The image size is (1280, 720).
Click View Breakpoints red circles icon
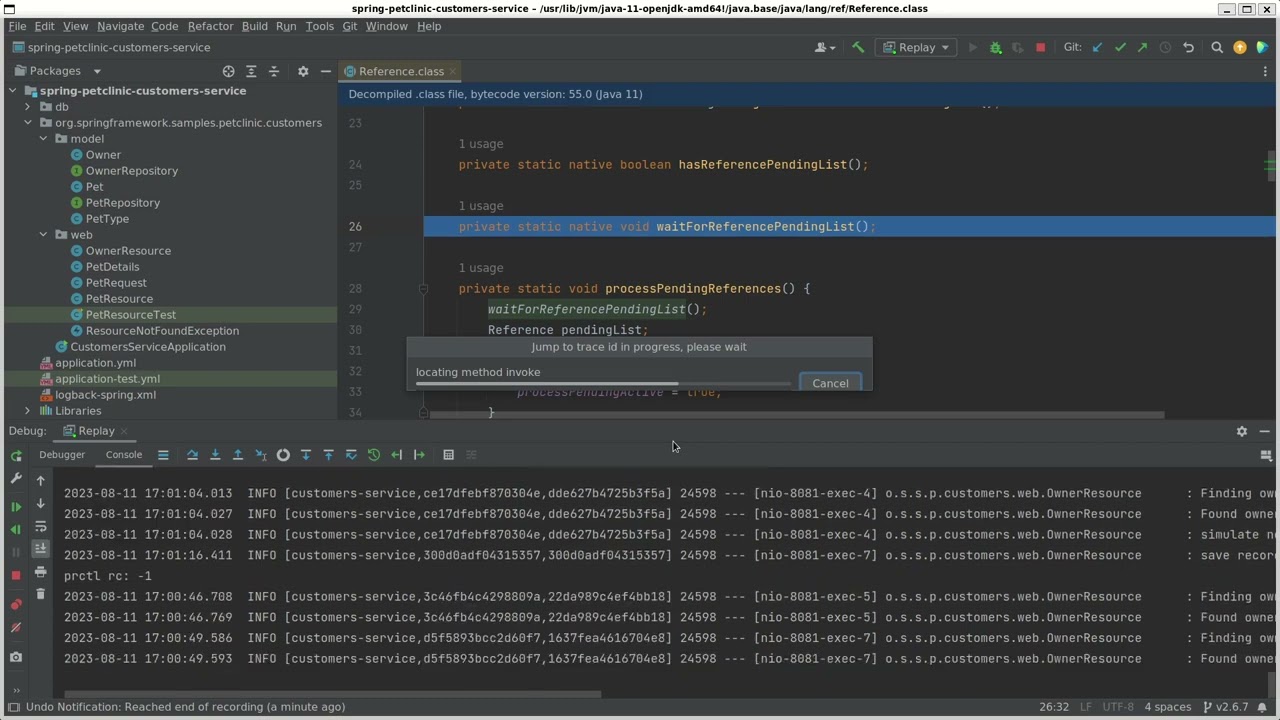click(16, 604)
